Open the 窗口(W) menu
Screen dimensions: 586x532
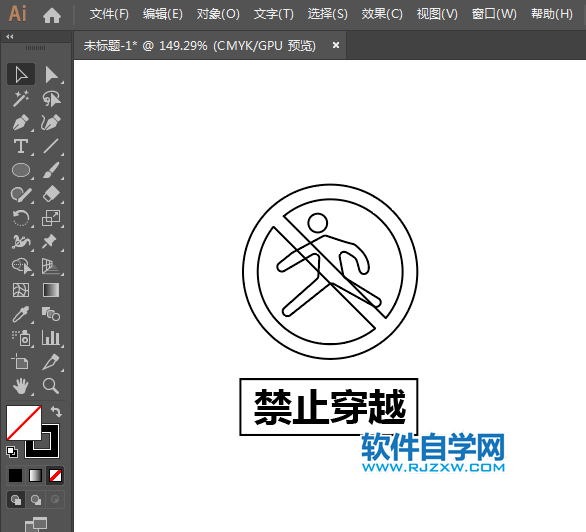pyautogui.click(x=494, y=14)
